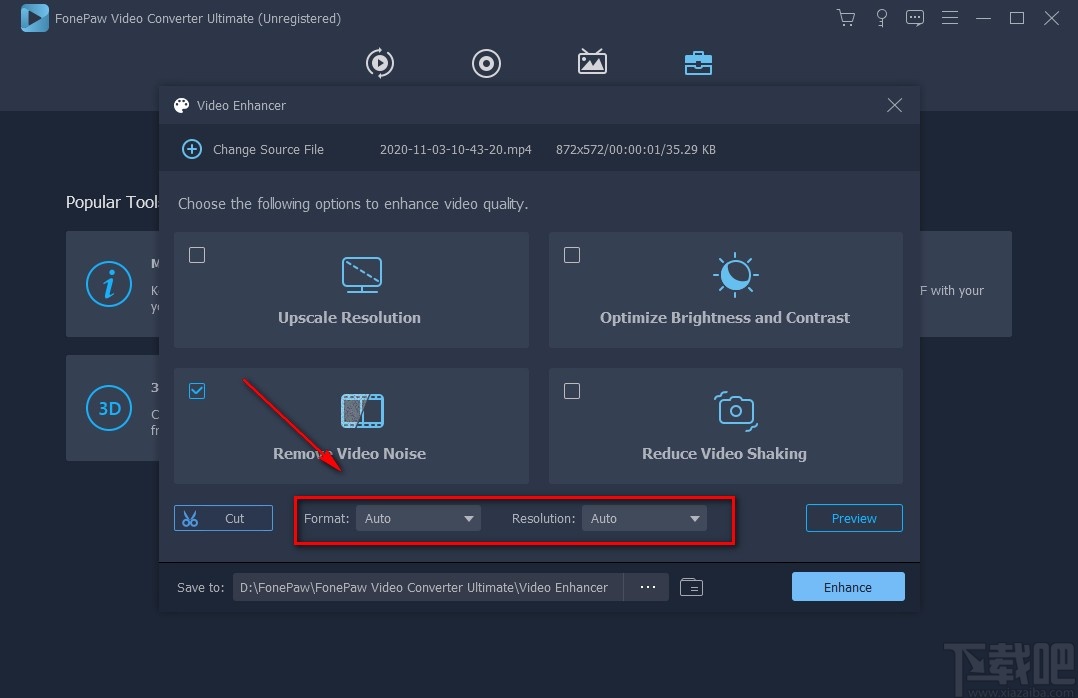Open the hamburger menu icon
The width and height of the screenshot is (1078, 698).
pyautogui.click(x=949, y=18)
